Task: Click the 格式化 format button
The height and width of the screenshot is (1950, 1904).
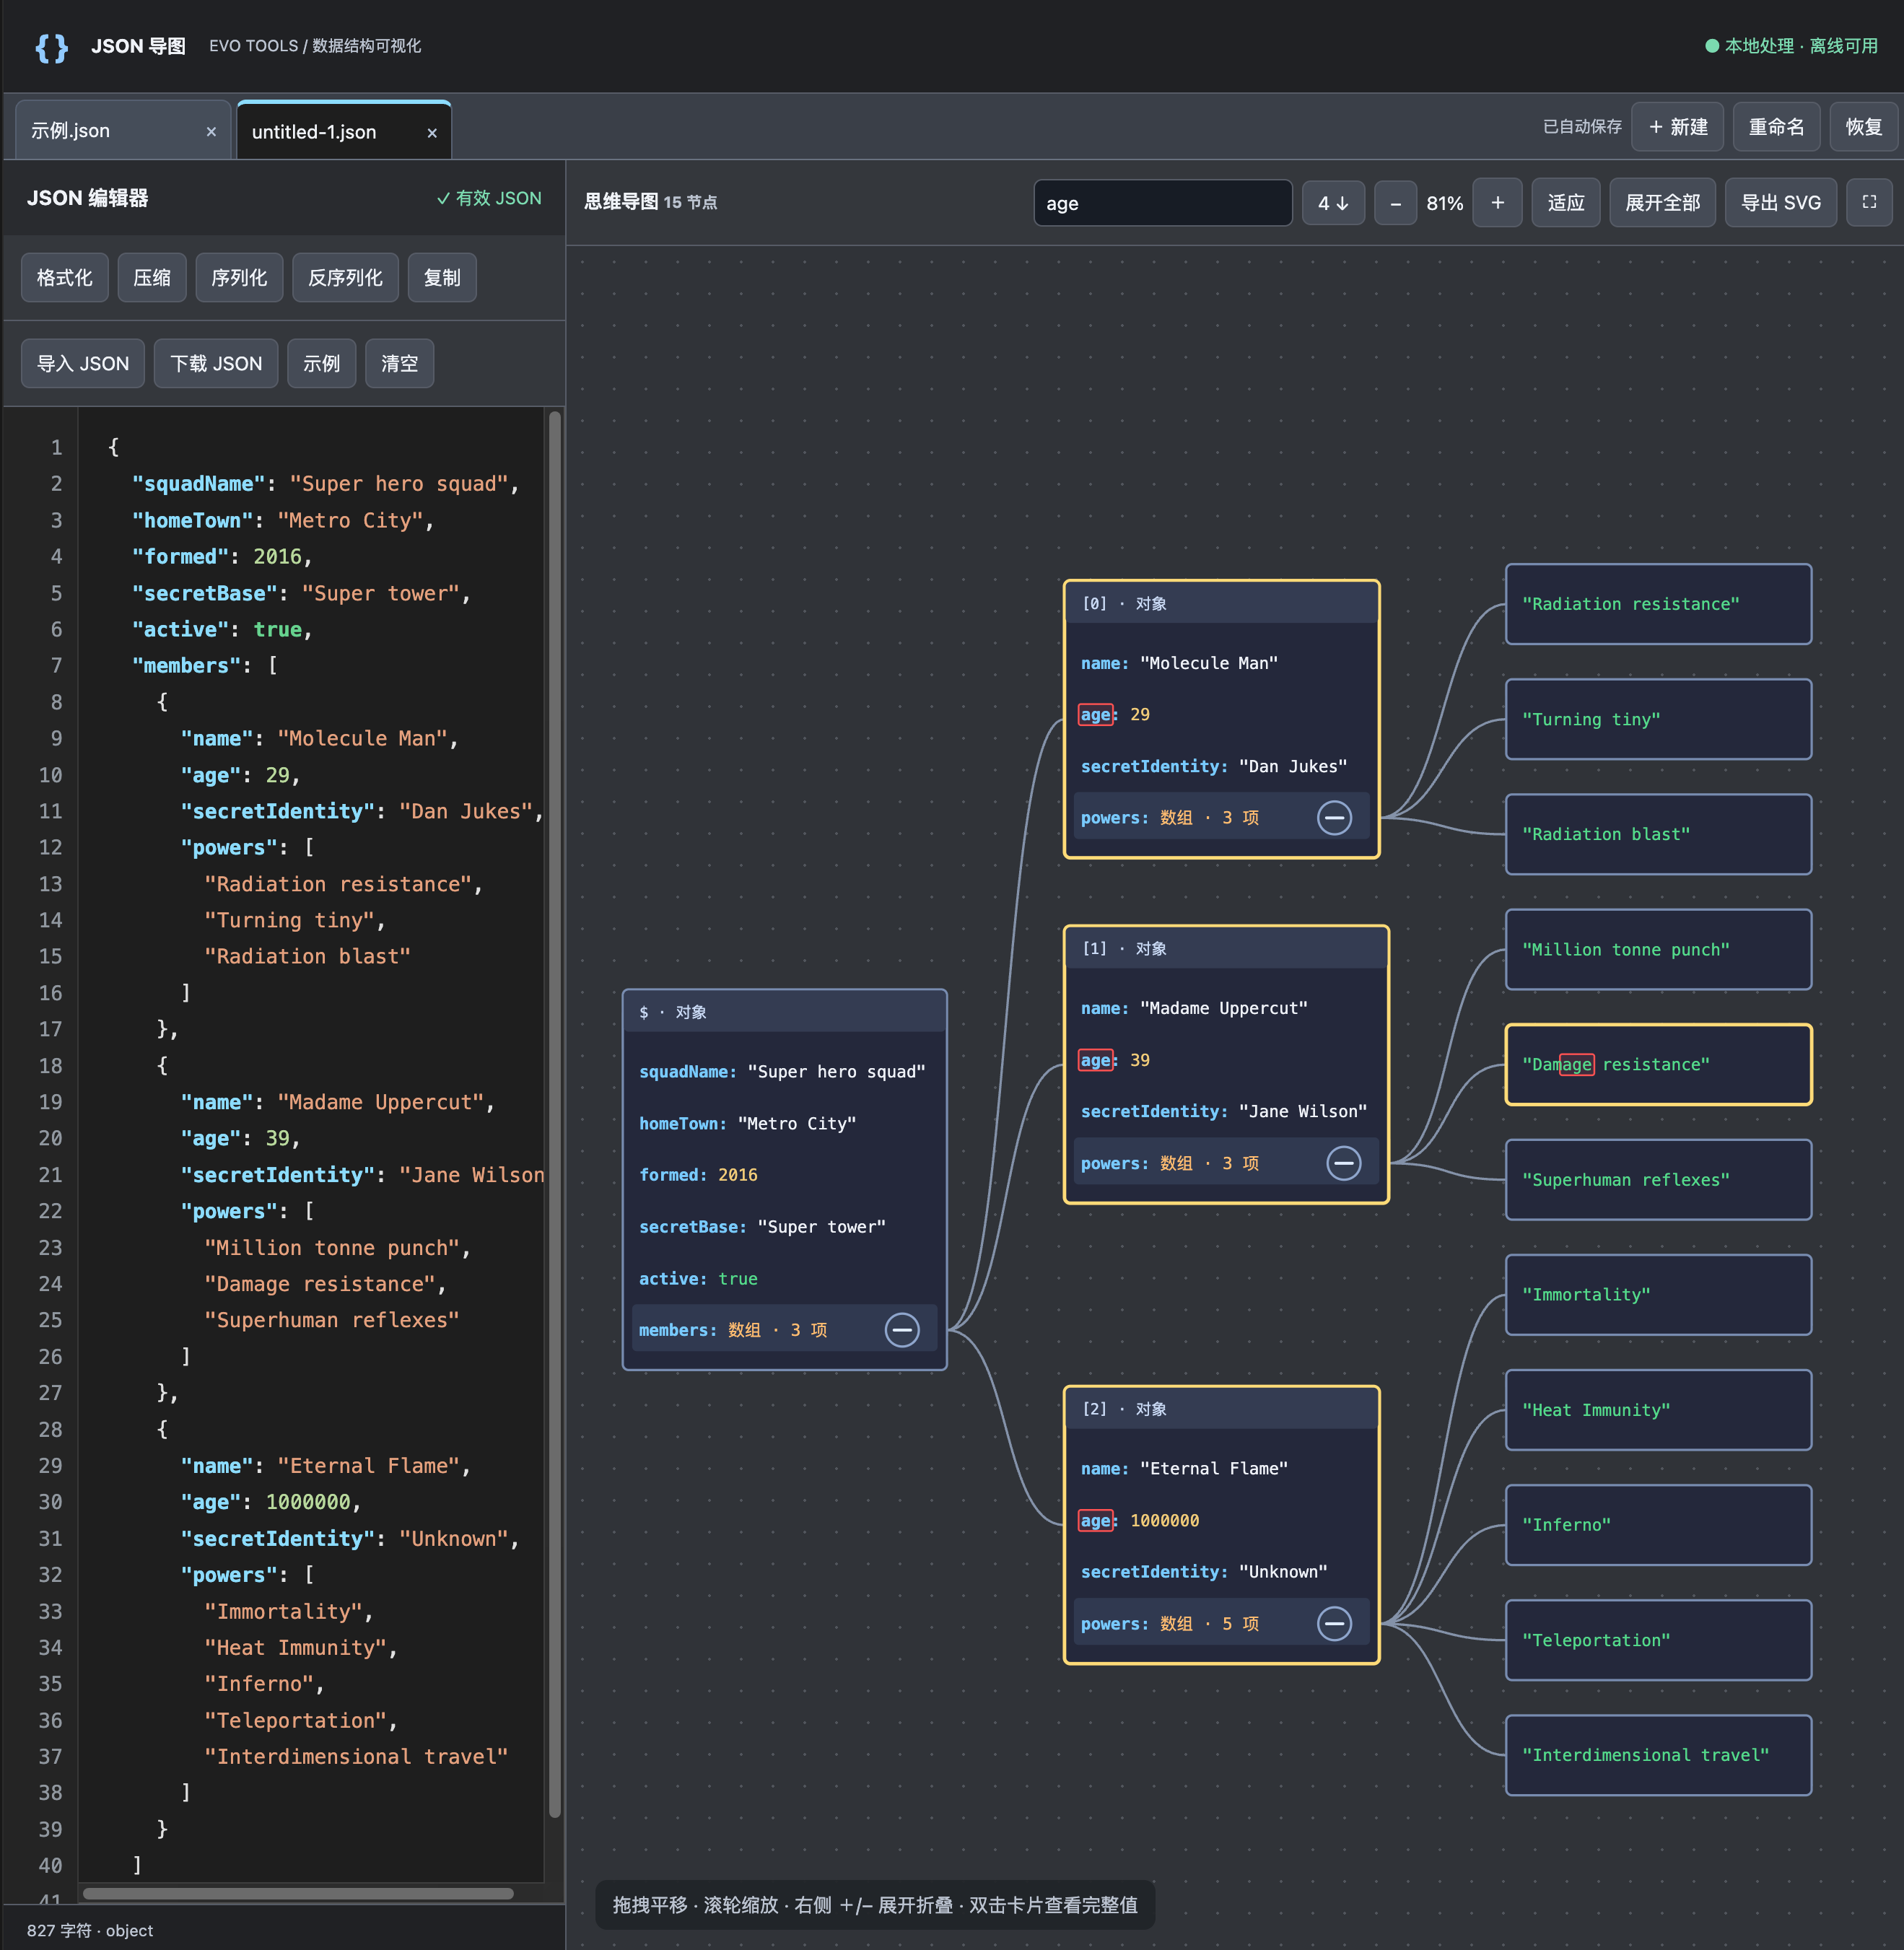Action: 64,277
